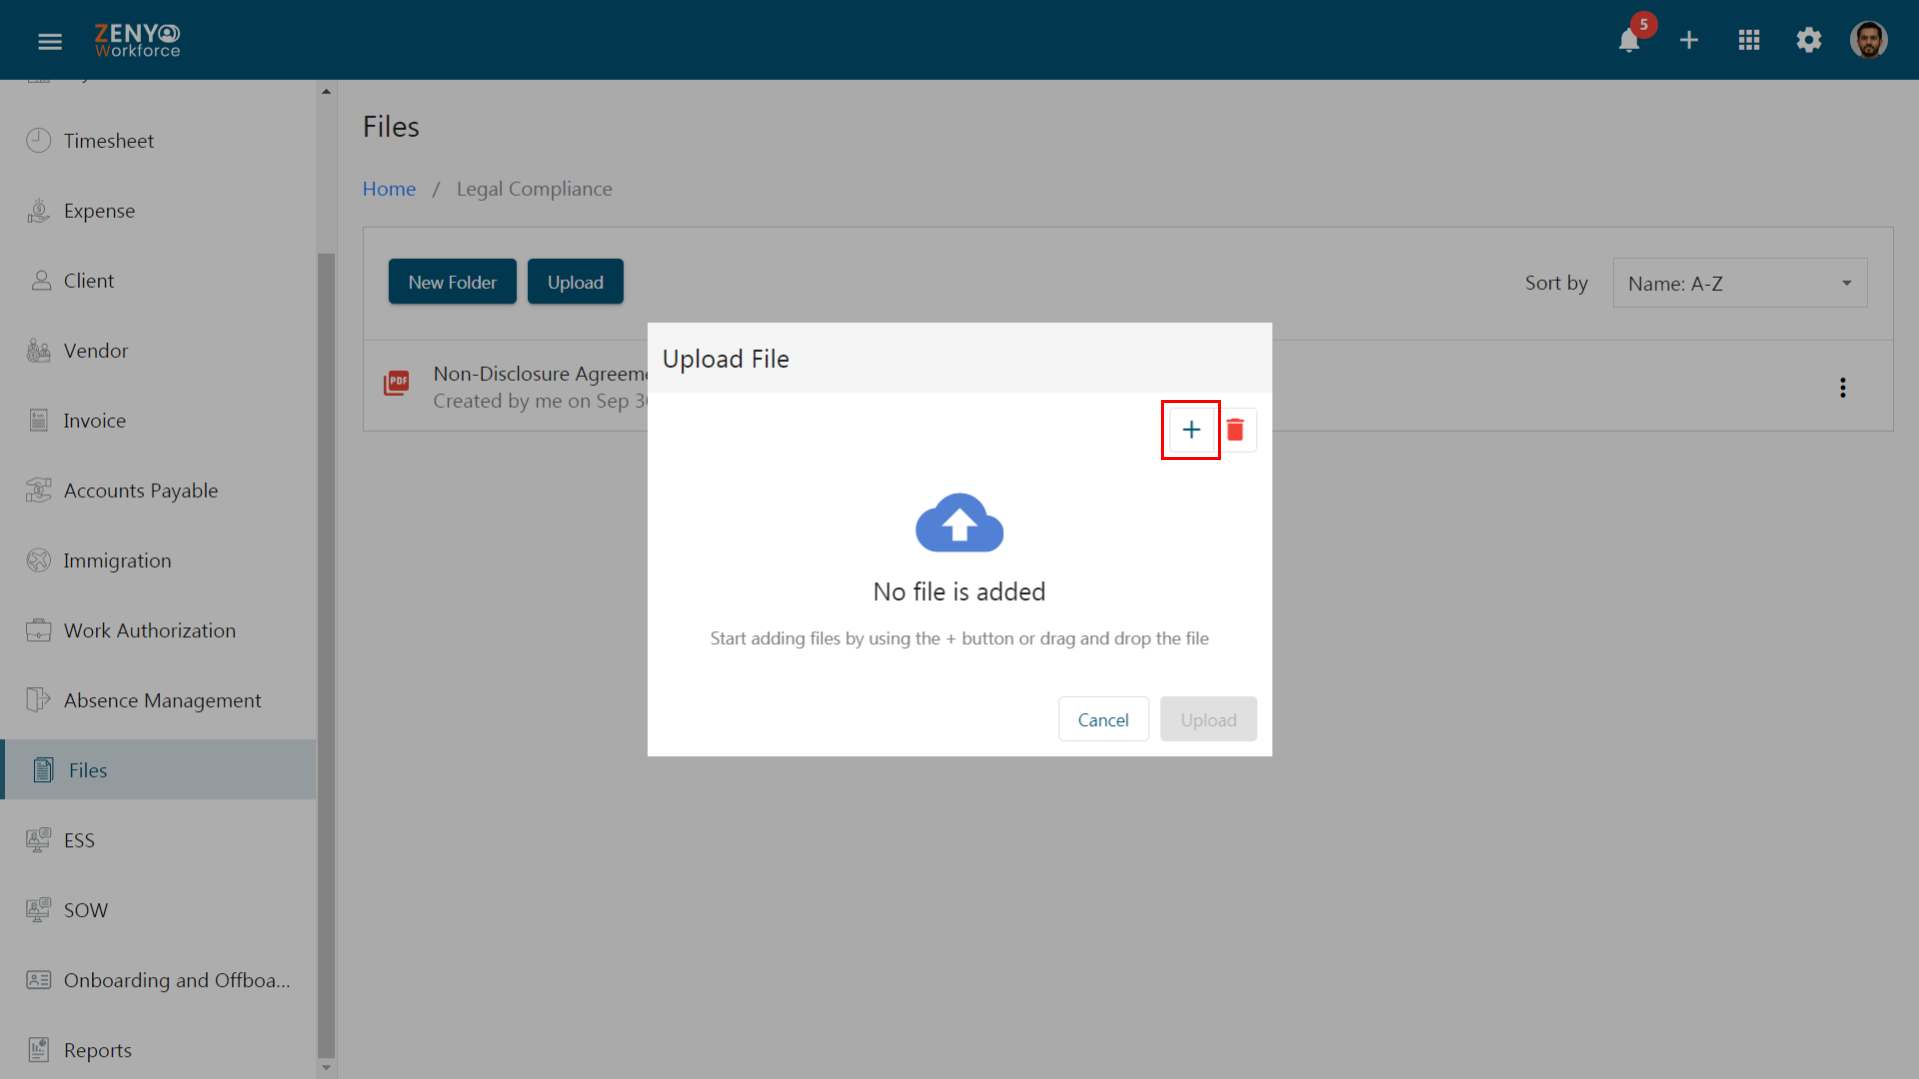
Task: Open three-dot menu for Non-Disclosure Agreement
Action: 1842,388
